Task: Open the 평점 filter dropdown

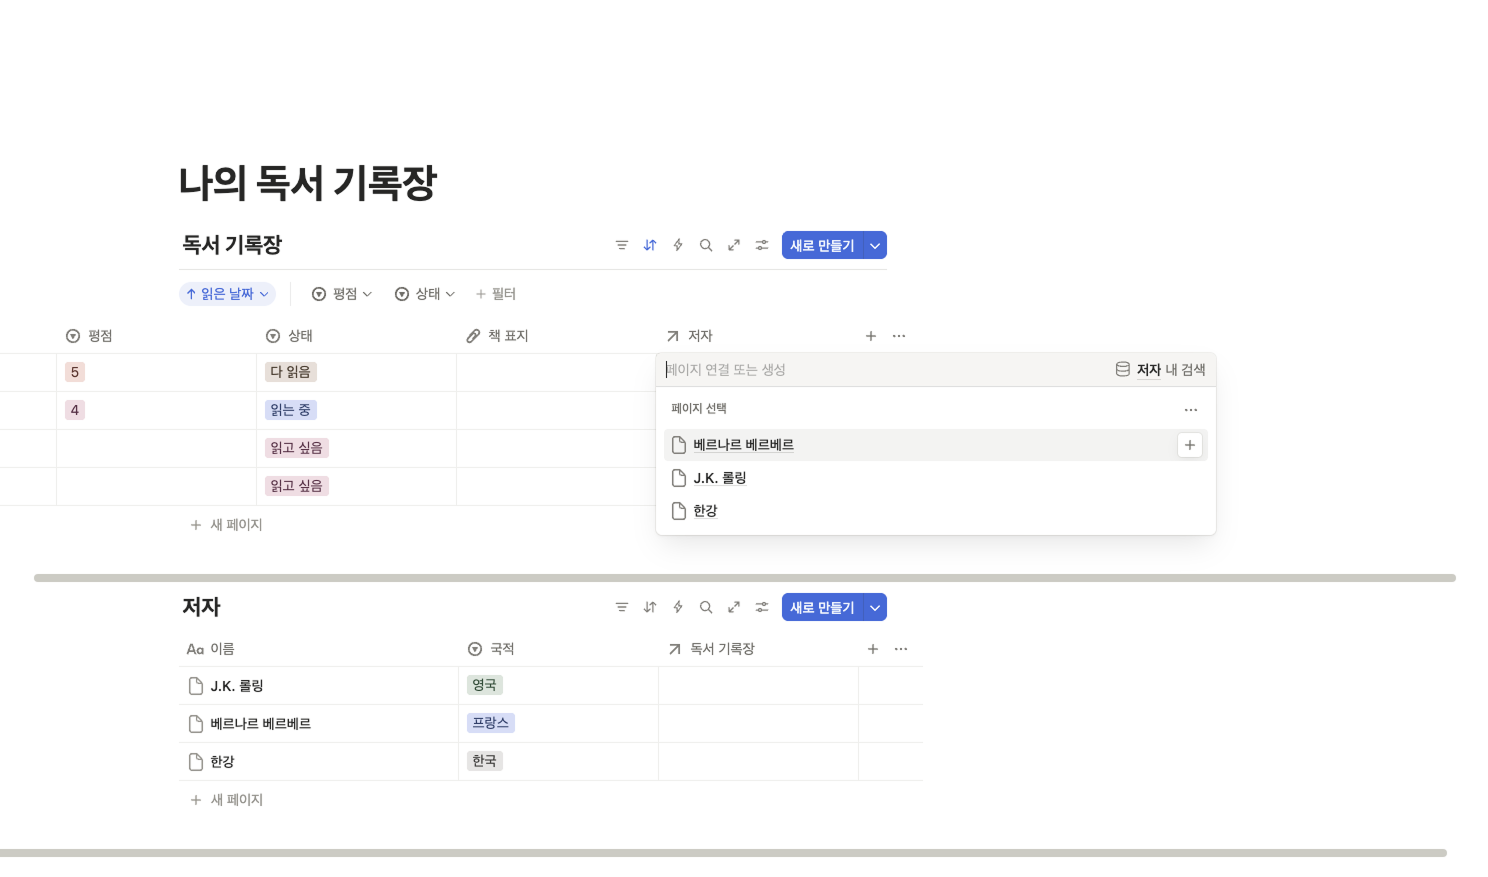Action: click(341, 293)
